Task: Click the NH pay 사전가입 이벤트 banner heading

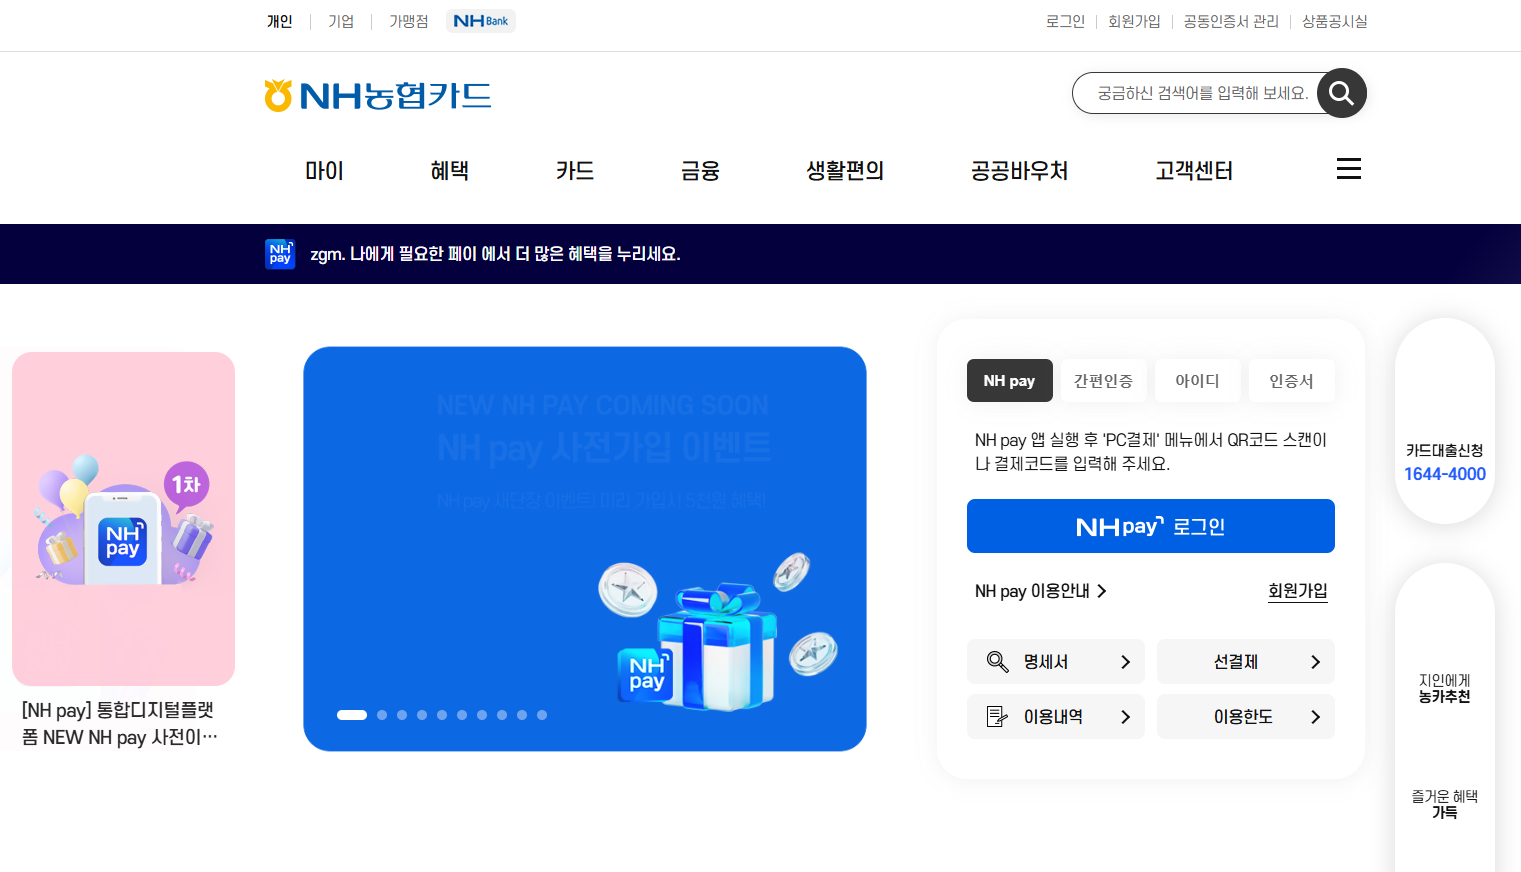Action: pyautogui.click(x=604, y=447)
